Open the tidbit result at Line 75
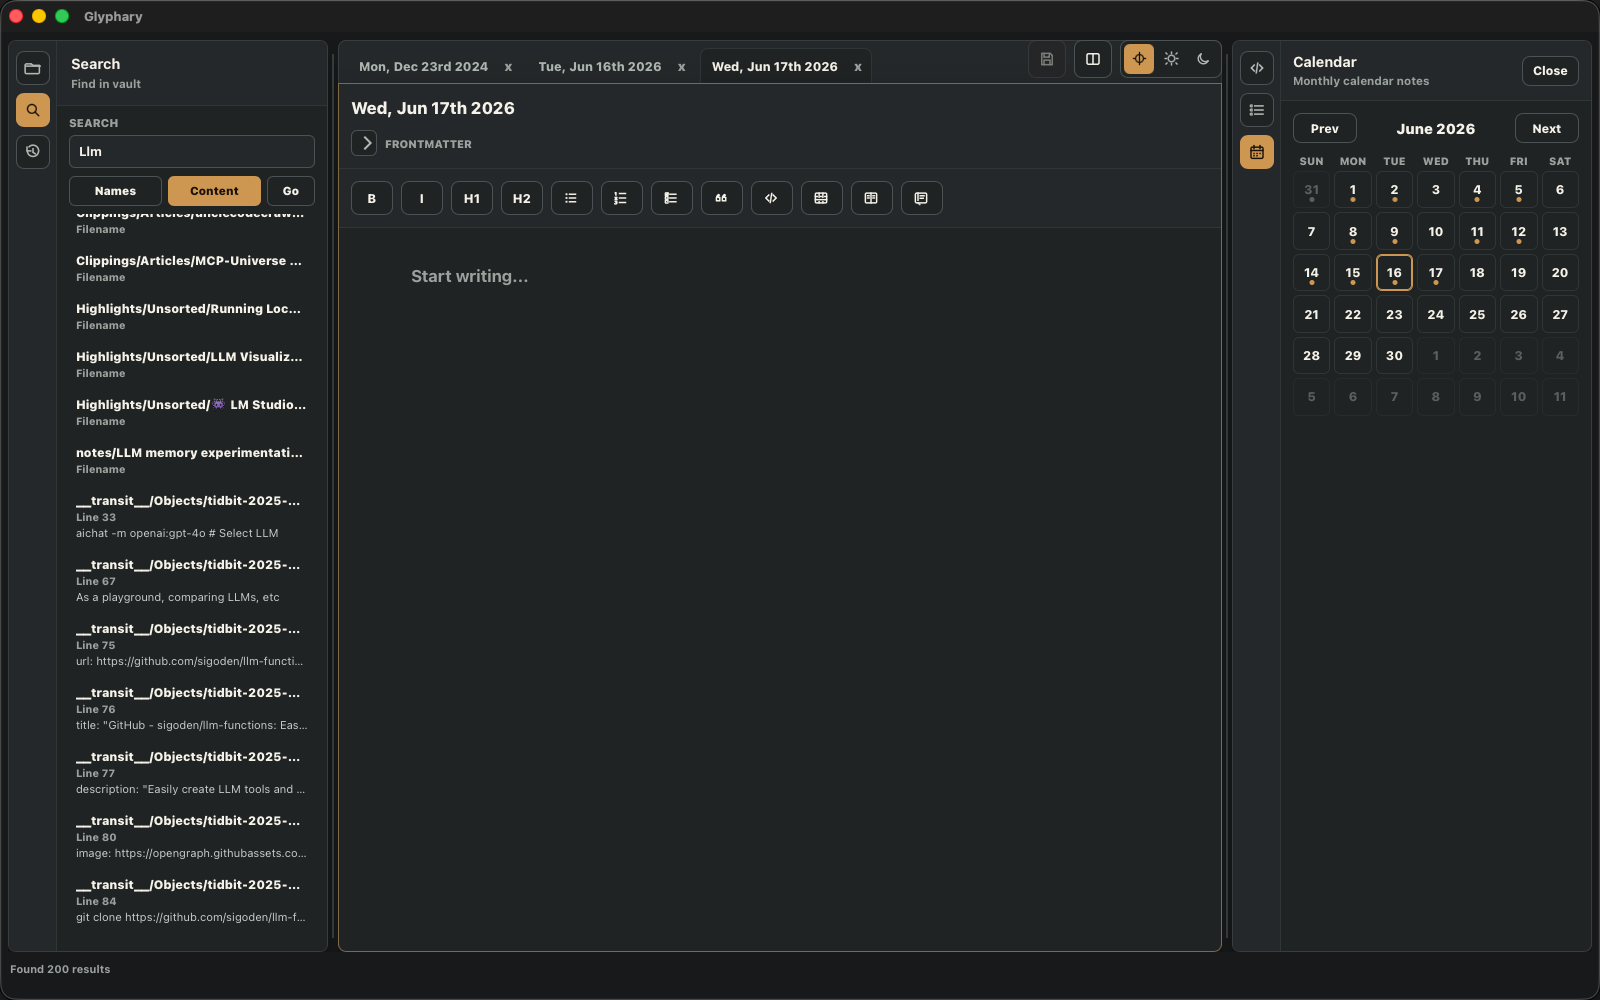1600x1000 pixels. tap(192, 644)
